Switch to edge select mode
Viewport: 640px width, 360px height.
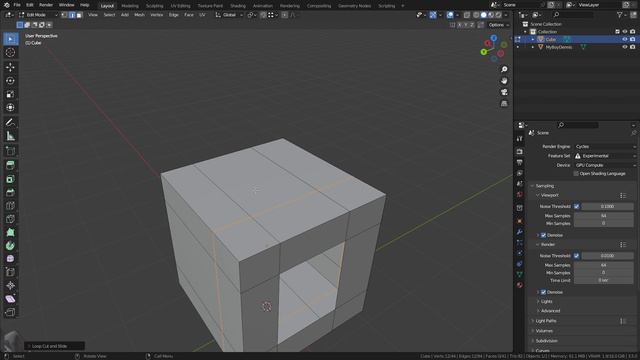click(72, 15)
